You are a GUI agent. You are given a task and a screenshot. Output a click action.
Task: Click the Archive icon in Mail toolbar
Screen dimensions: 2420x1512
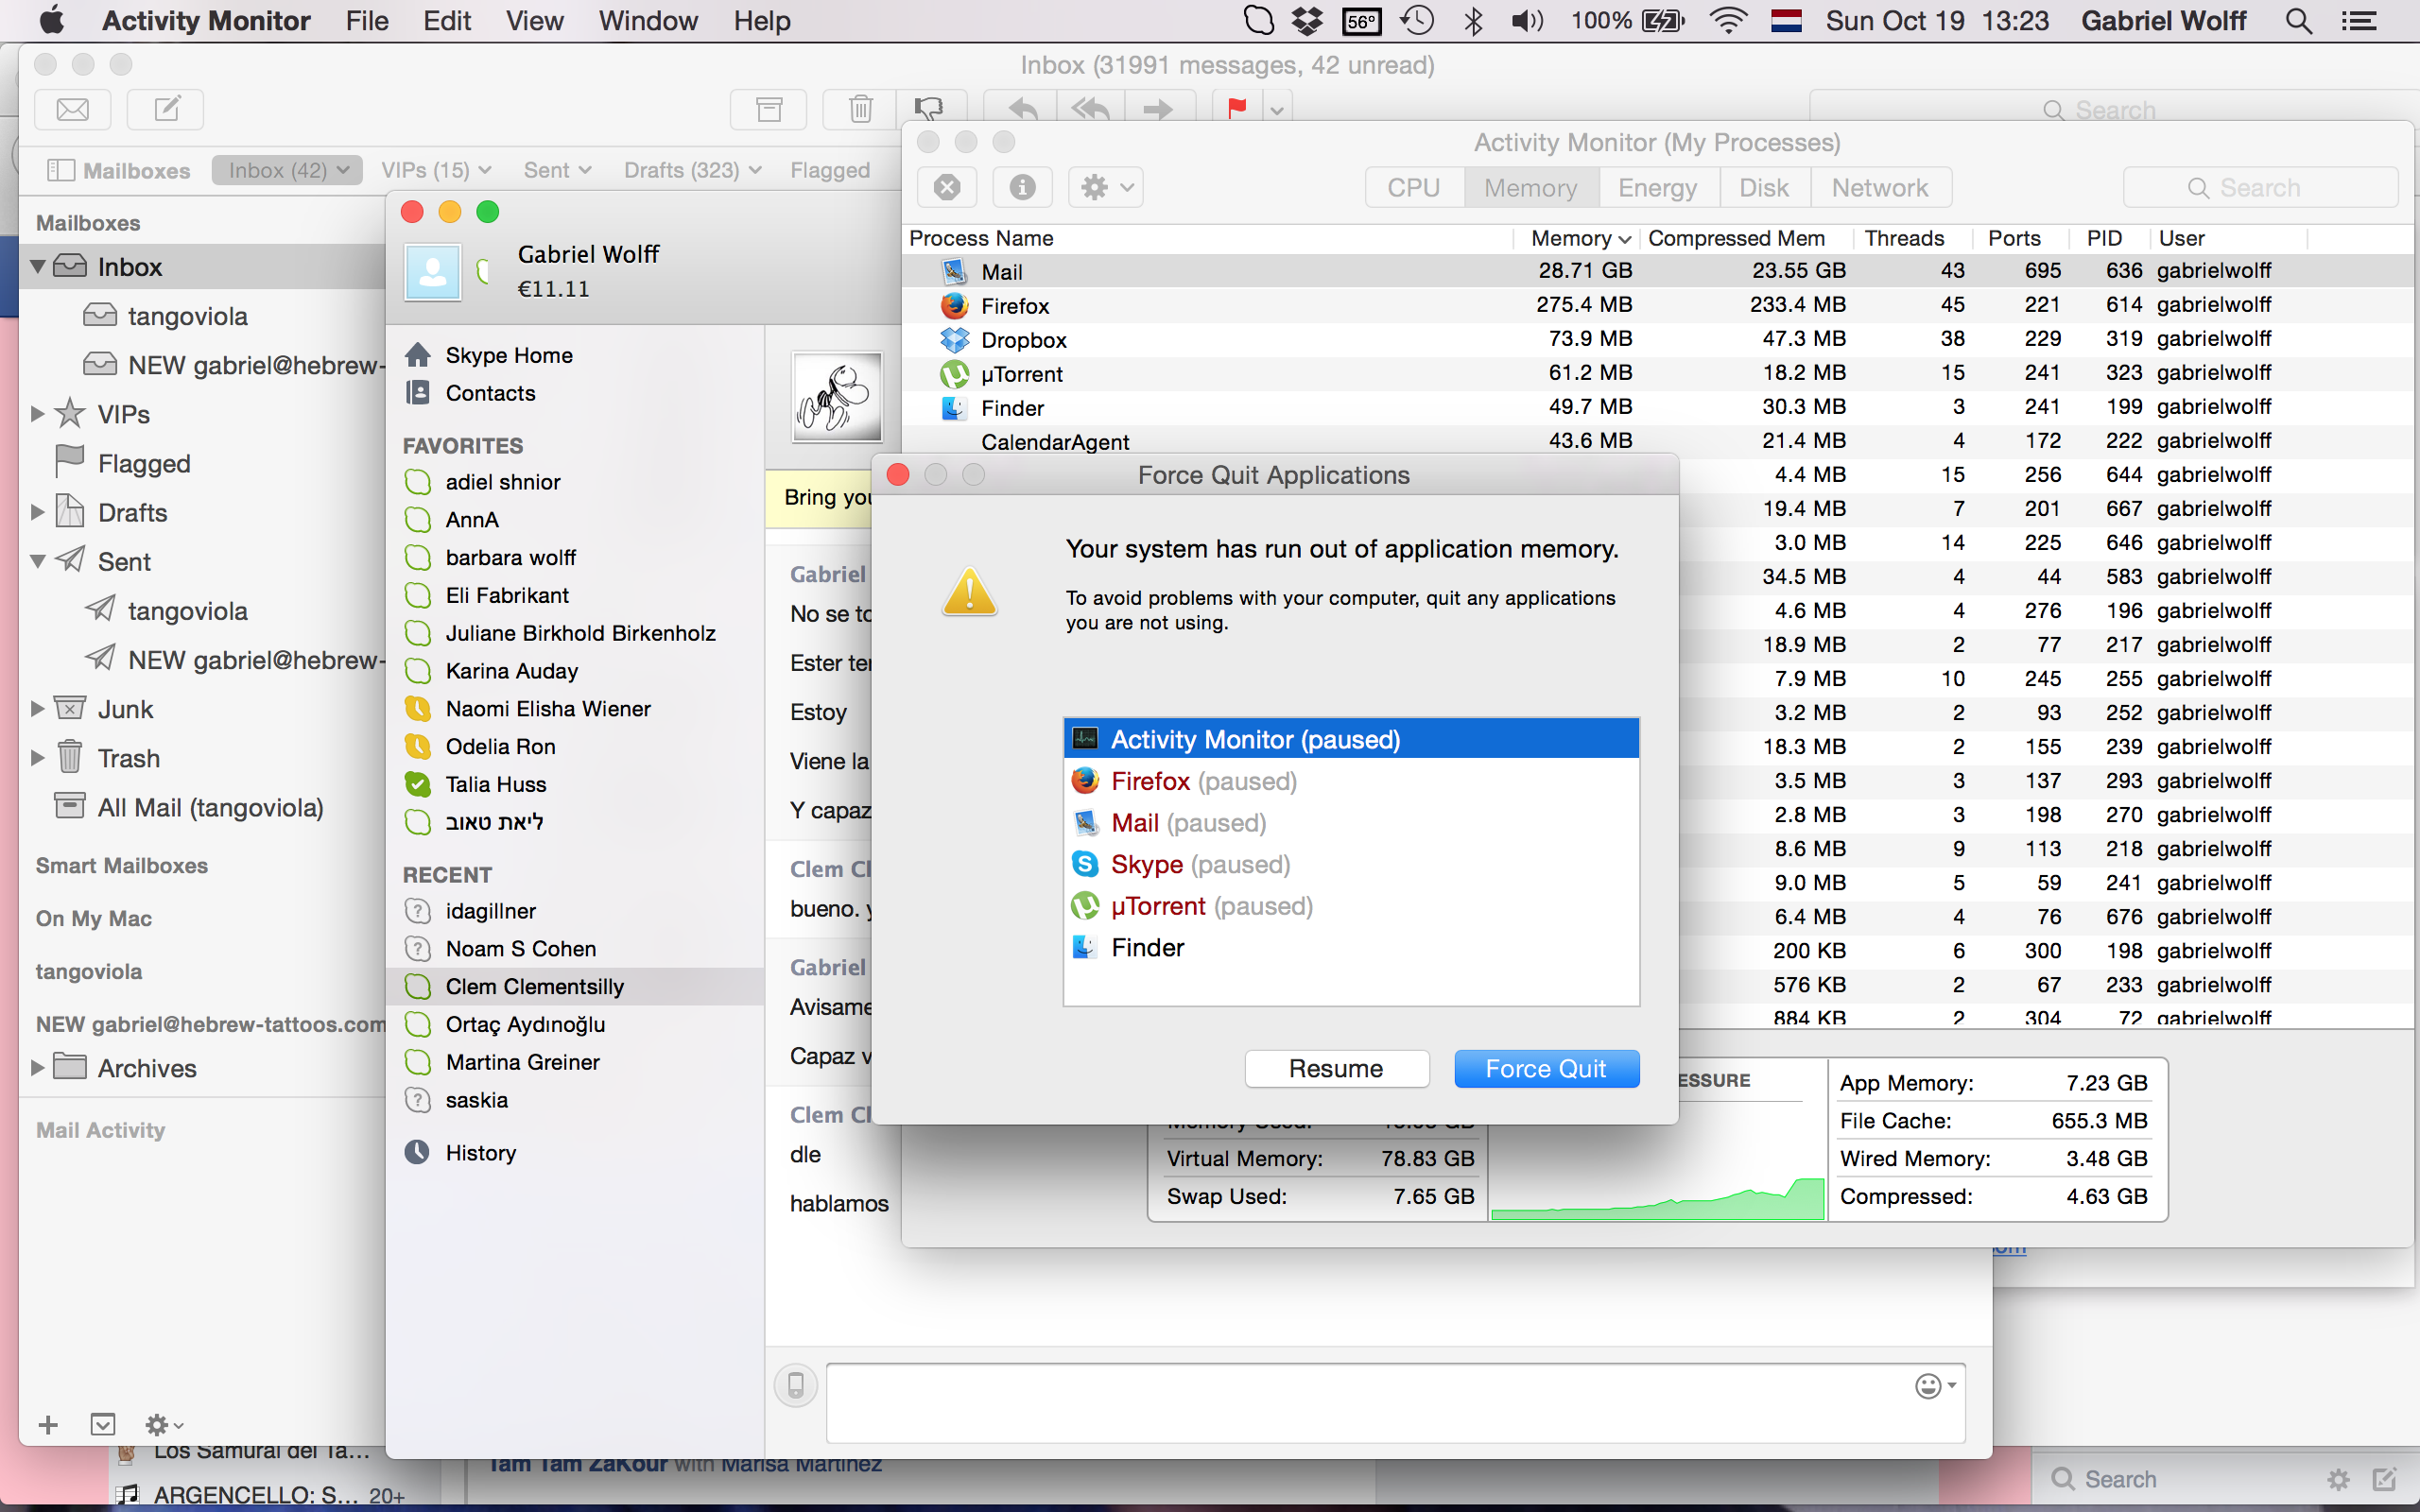tap(768, 109)
